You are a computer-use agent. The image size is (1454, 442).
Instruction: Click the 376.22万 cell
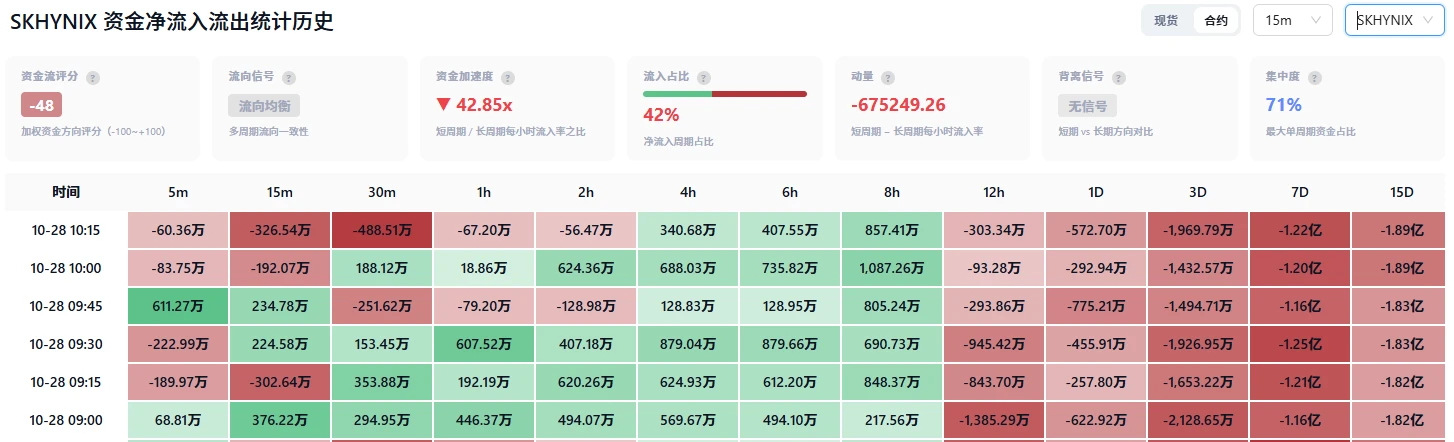pos(280,420)
